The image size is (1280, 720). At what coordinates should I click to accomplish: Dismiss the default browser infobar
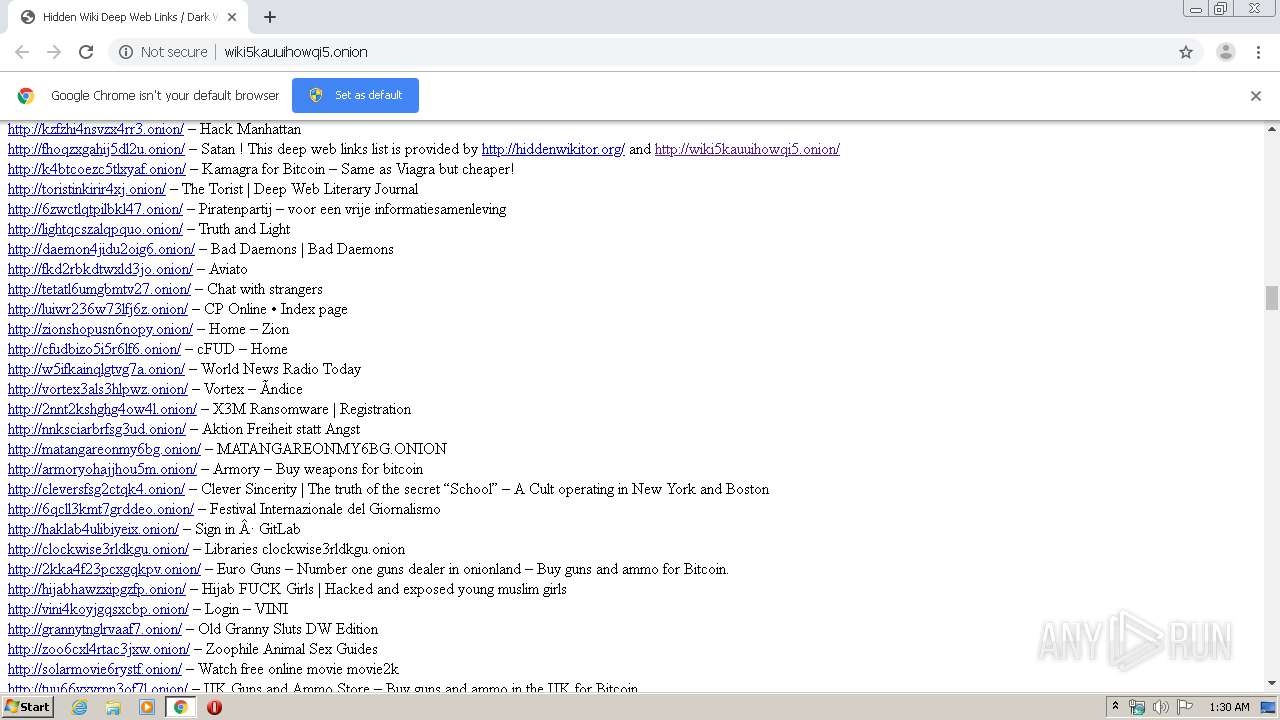coord(1256,96)
